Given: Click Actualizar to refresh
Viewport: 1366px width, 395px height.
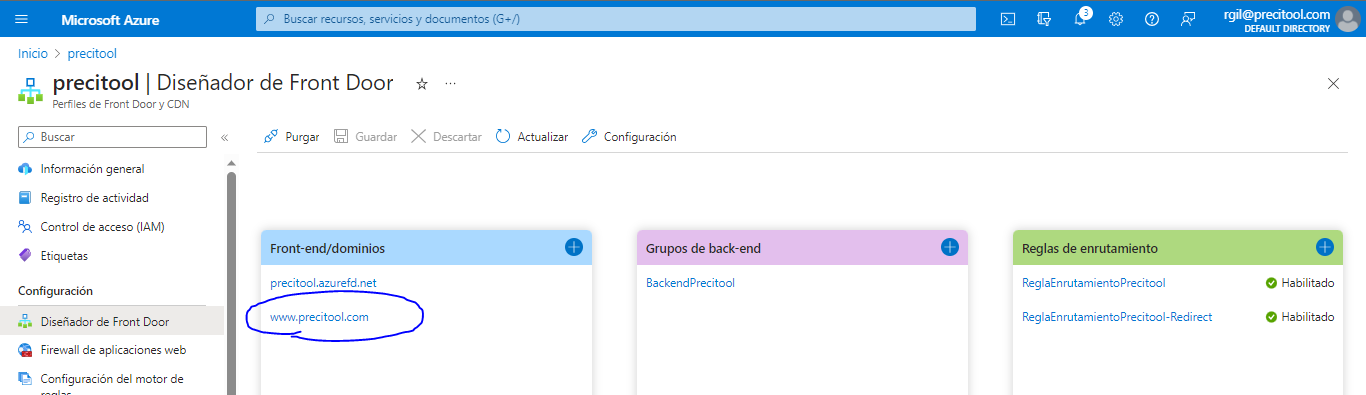Looking at the screenshot, I should pos(532,137).
